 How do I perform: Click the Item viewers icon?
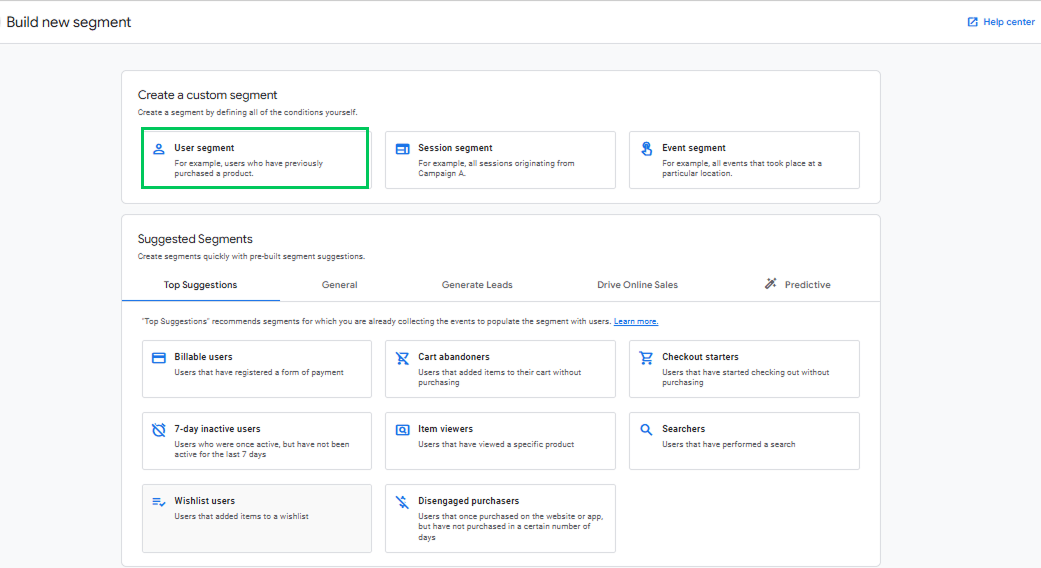(402, 430)
